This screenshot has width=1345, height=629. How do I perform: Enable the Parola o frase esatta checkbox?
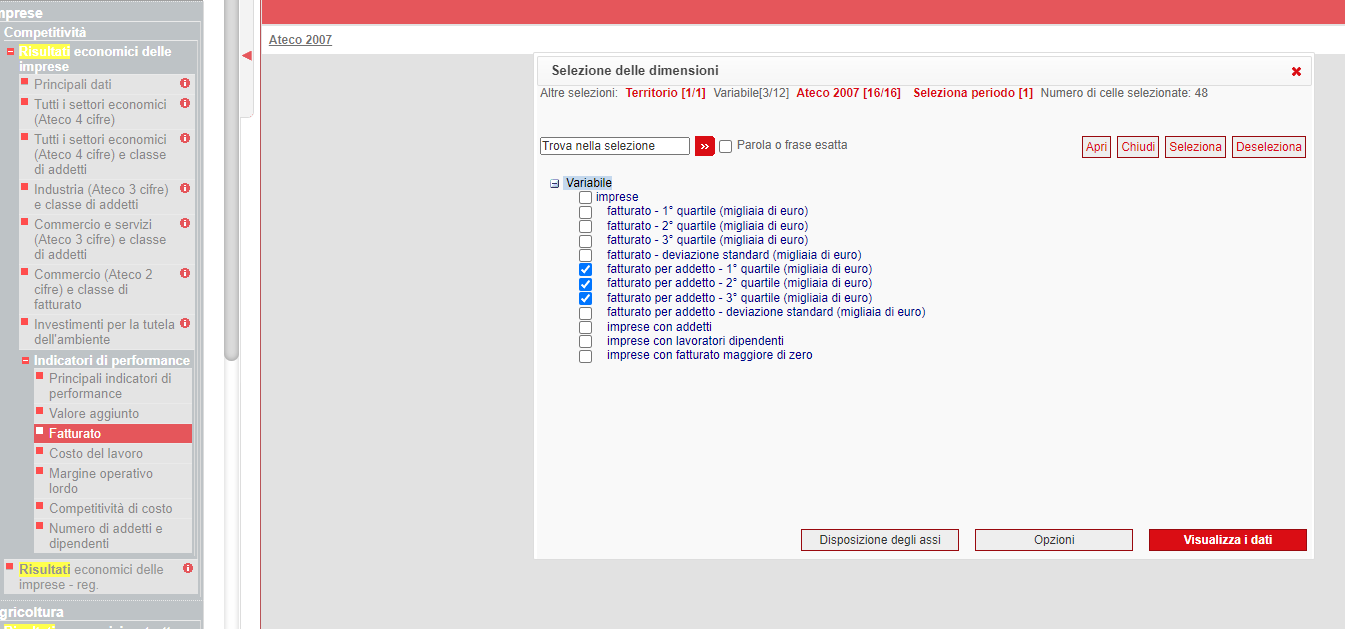[726, 146]
